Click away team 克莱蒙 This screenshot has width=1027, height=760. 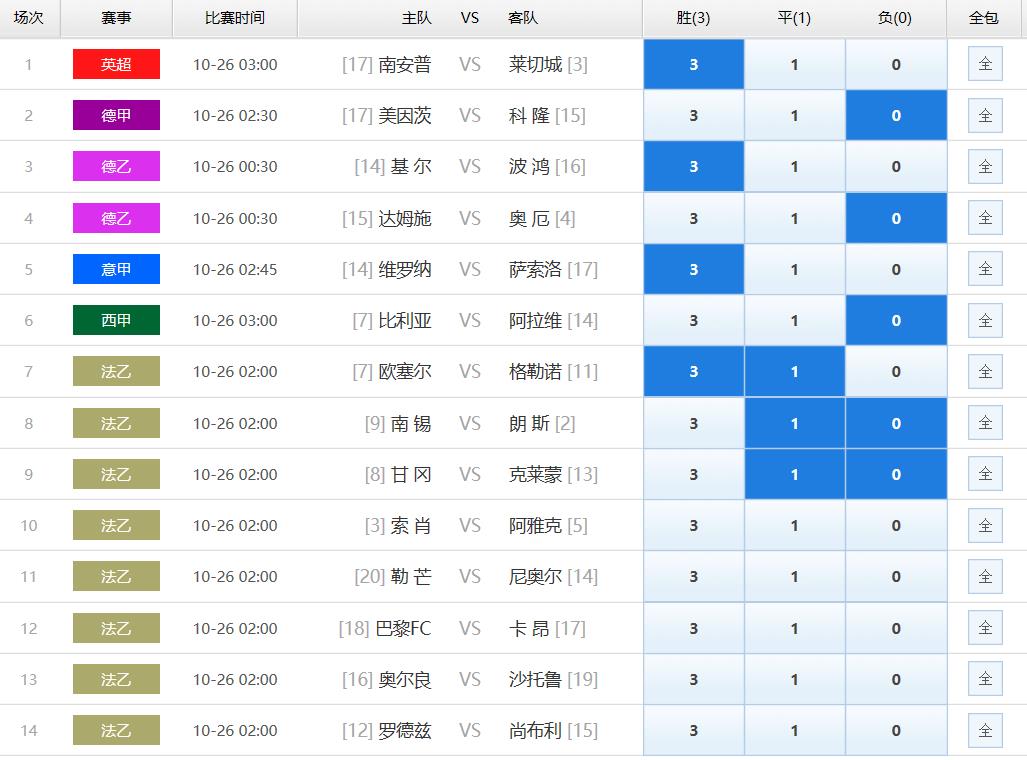[x=535, y=474]
